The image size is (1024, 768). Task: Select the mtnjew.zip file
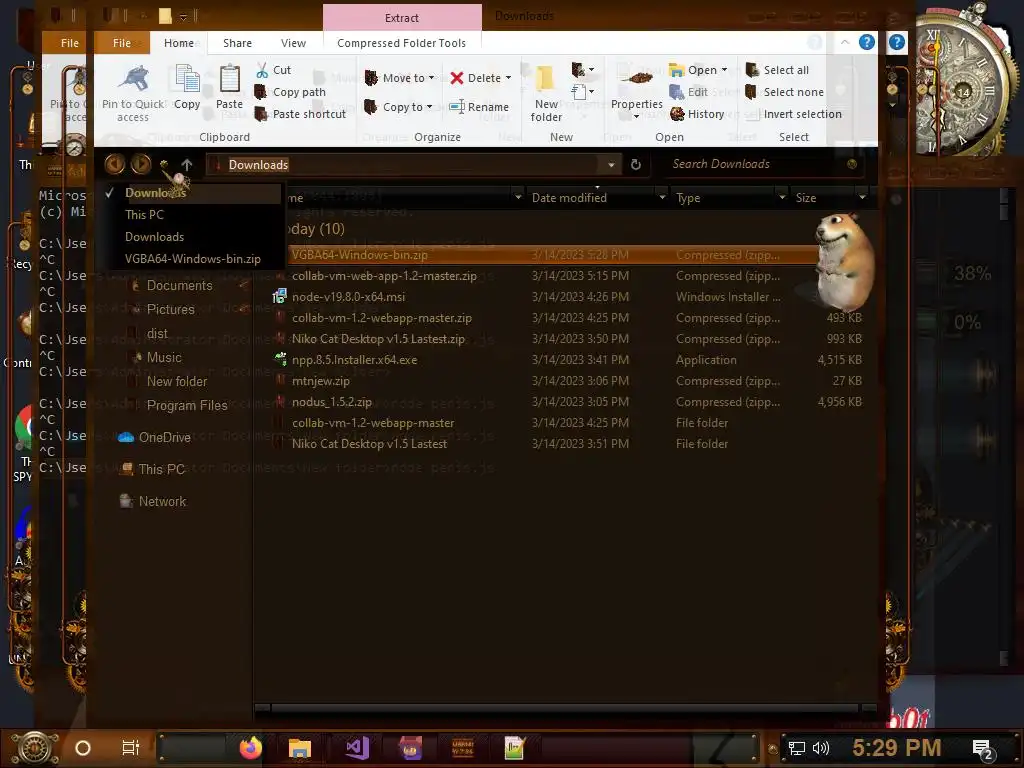pyautogui.click(x=321, y=381)
